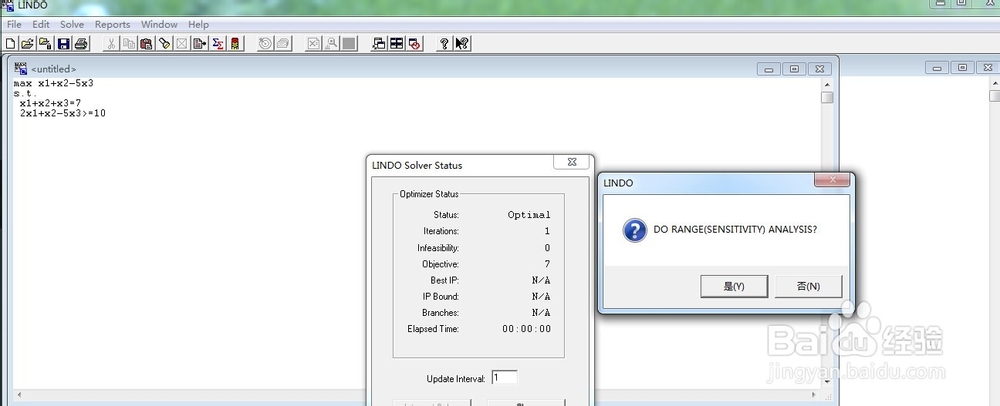Click the editor's horizontal scrollbar left arrow
The width and height of the screenshot is (1000, 406).
[x=18, y=394]
